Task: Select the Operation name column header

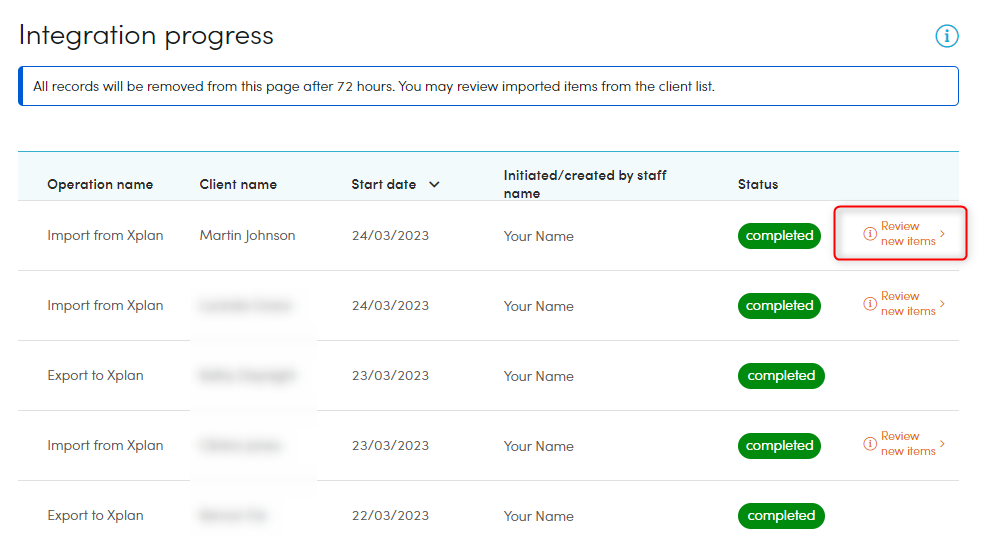Action: pos(100,185)
